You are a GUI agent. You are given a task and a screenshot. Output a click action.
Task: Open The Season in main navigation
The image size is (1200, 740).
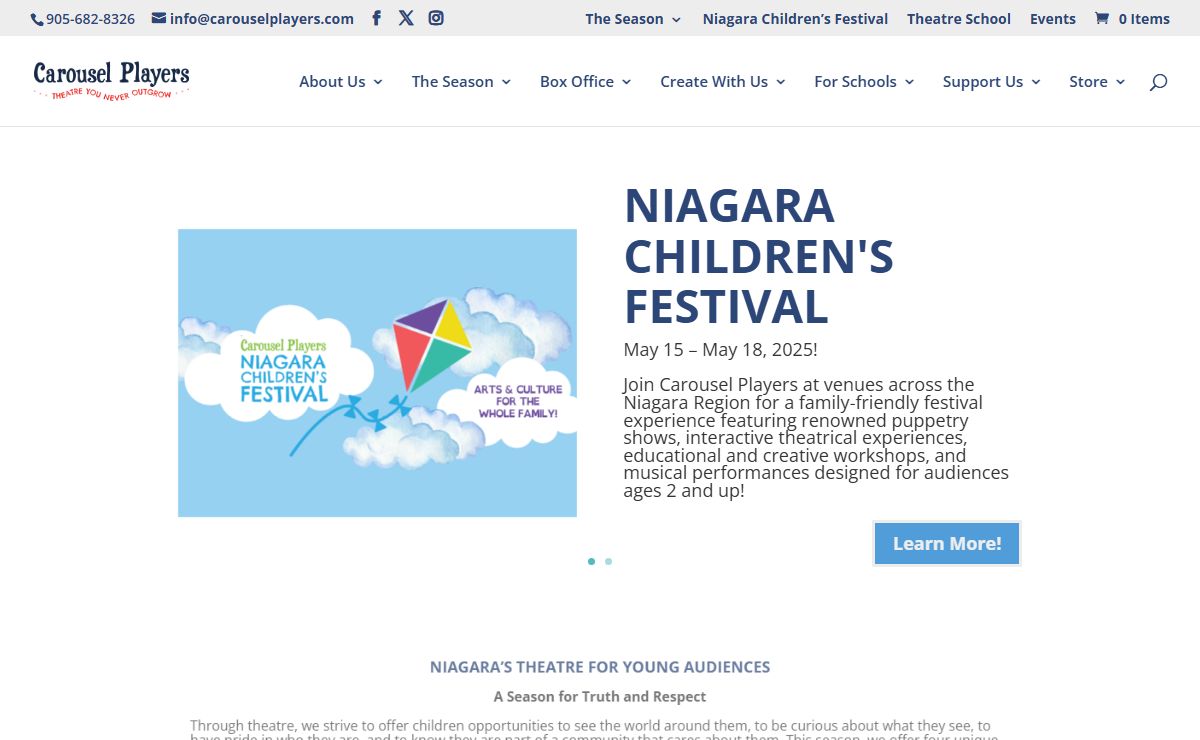452,82
